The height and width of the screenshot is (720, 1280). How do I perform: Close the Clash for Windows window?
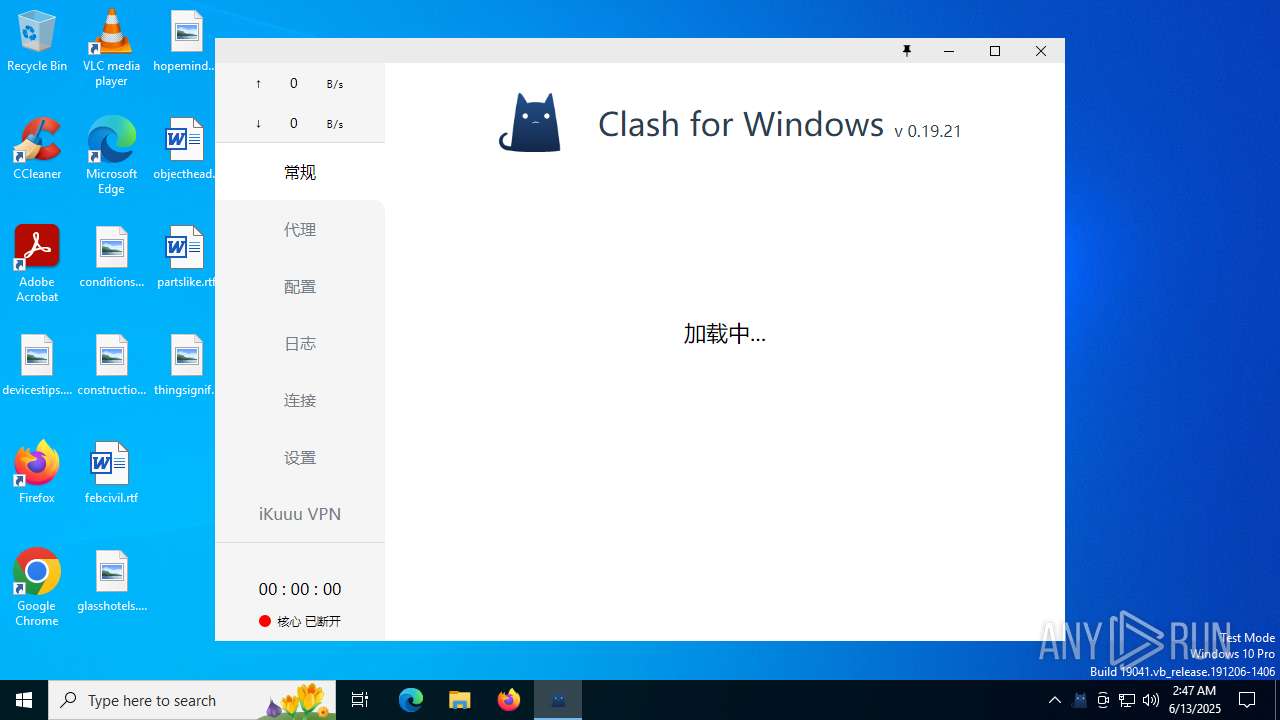point(1041,51)
